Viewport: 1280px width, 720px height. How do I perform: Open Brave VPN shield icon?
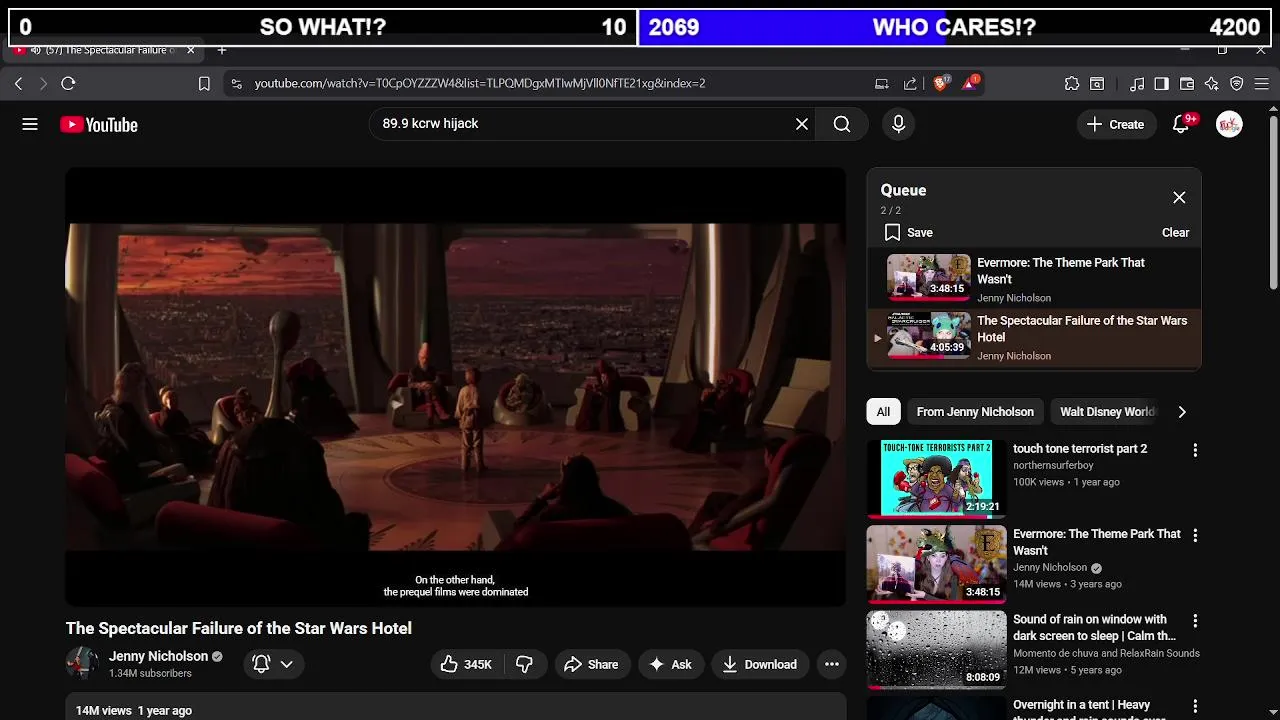click(1237, 84)
